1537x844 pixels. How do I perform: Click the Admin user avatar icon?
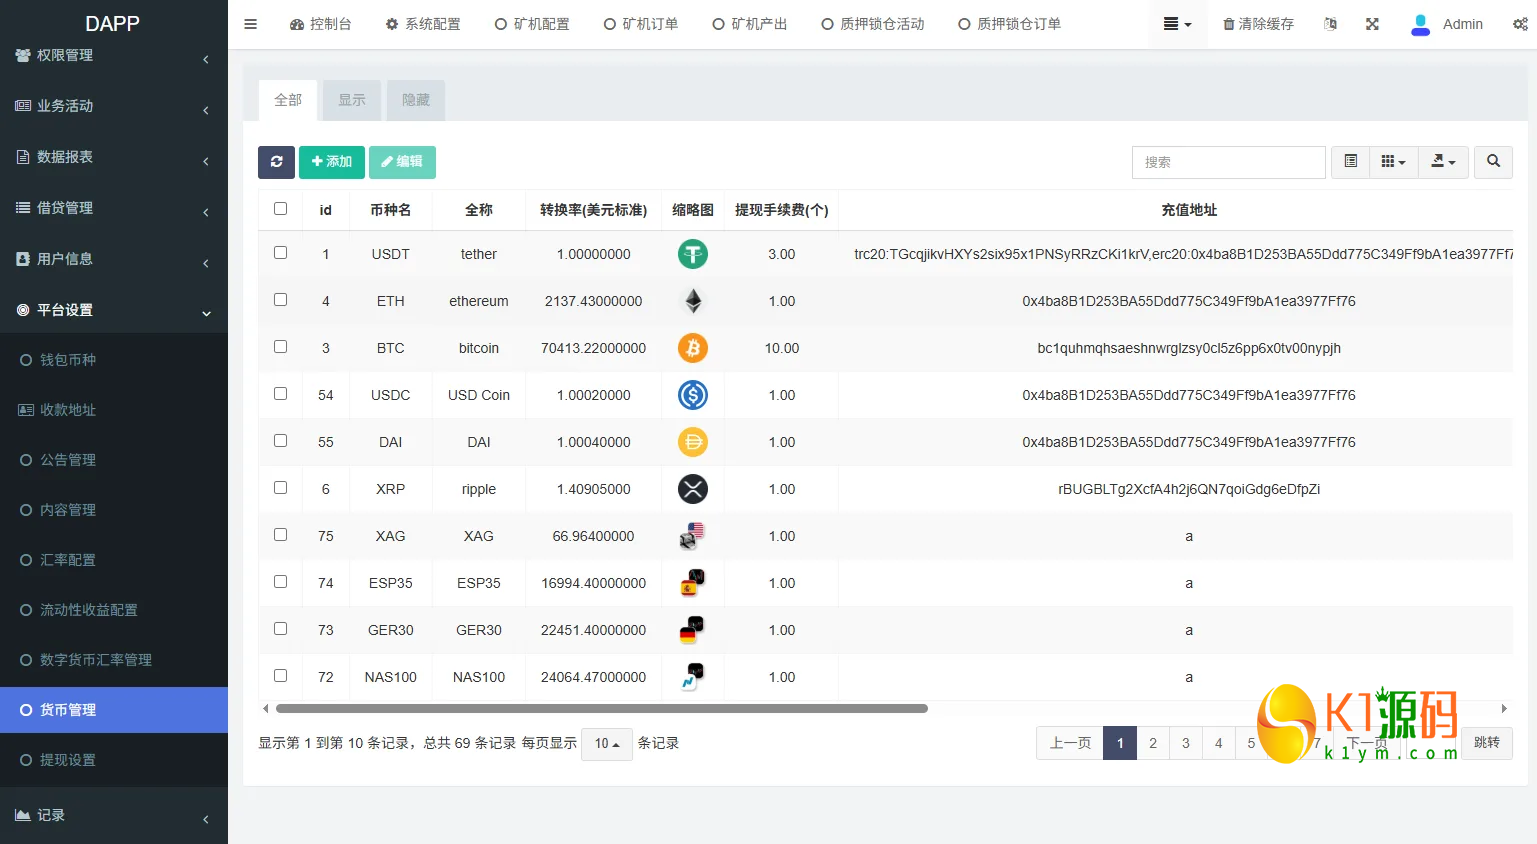[1420, 24]
